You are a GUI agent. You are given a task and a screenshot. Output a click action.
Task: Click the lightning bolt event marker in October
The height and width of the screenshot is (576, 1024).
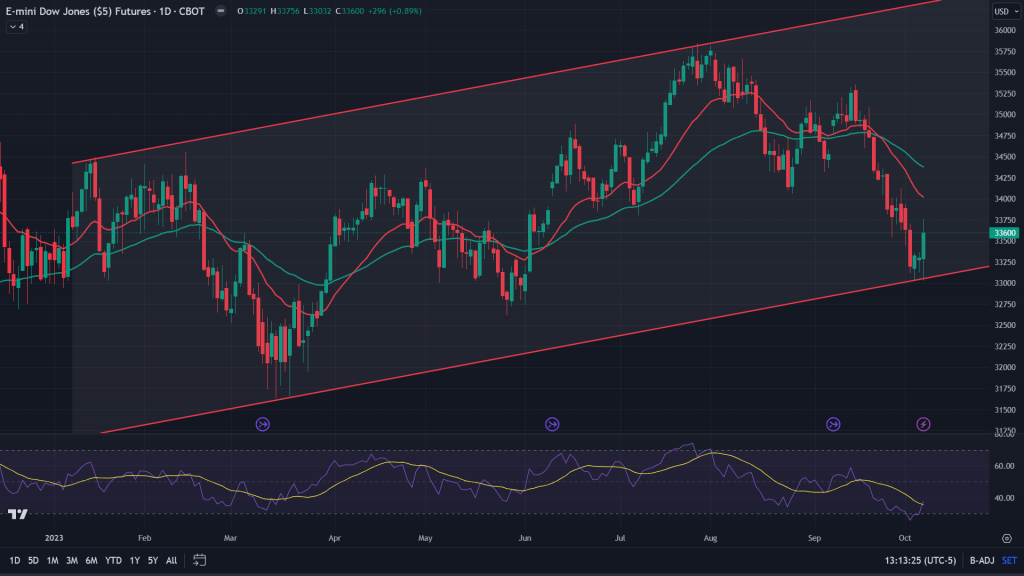tap(924, 424)
